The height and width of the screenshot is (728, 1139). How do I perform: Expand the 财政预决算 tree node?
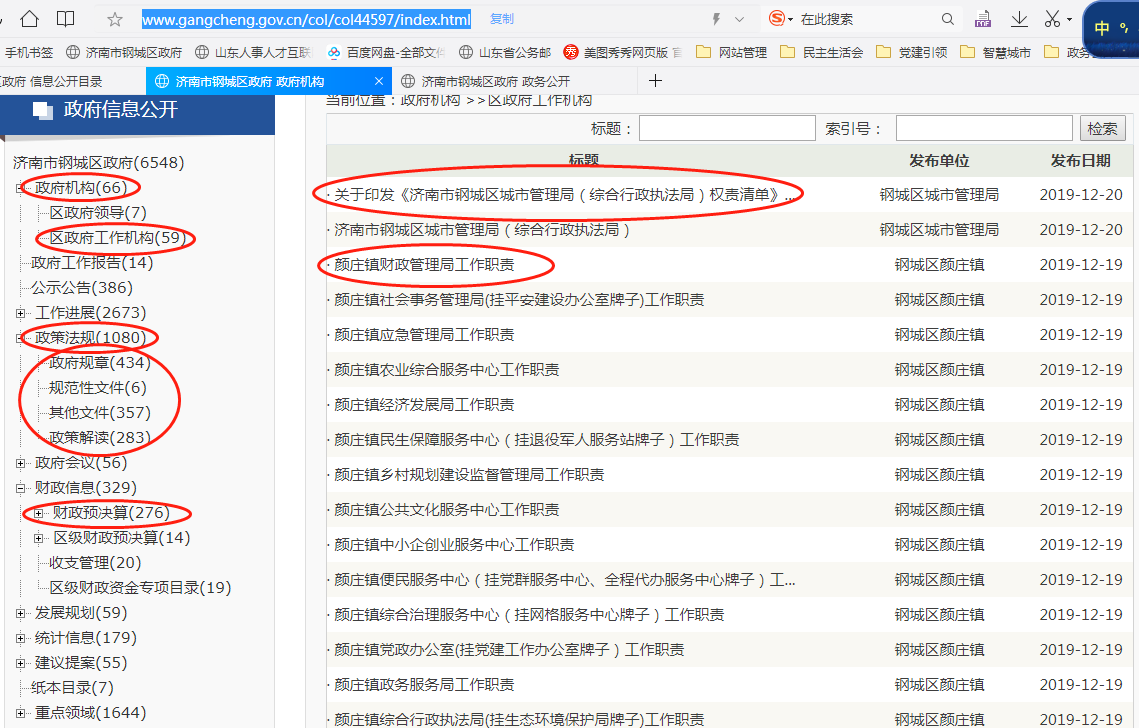click(39, 513)
